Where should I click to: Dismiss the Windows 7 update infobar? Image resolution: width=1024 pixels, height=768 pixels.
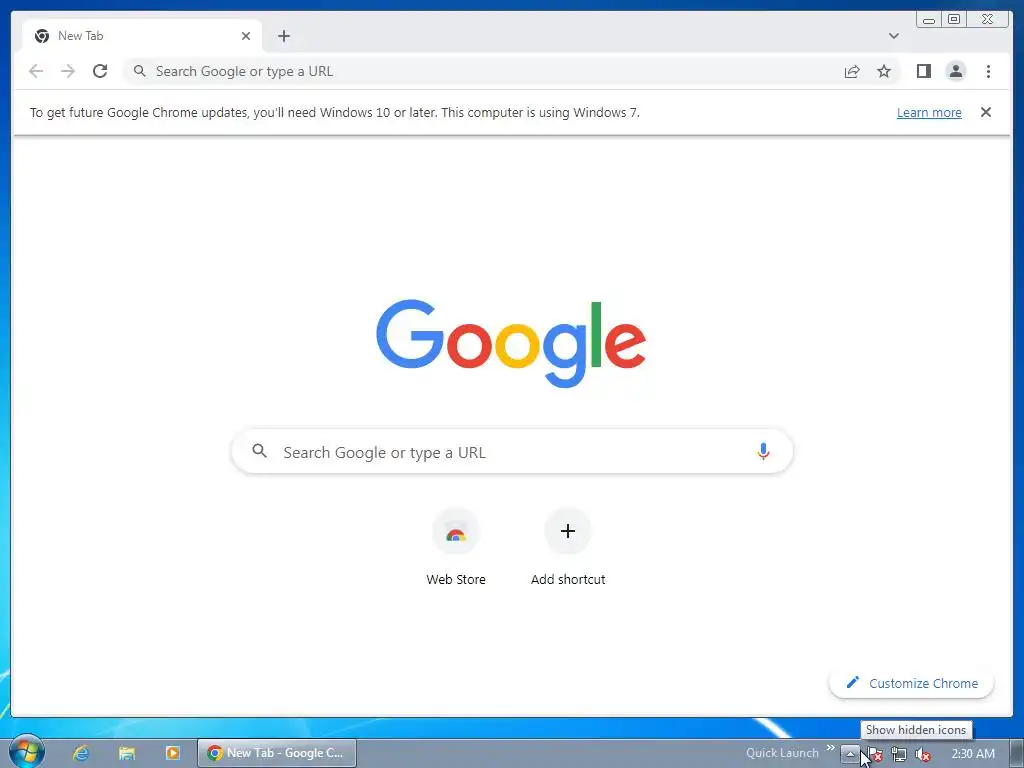pos(985,112)
